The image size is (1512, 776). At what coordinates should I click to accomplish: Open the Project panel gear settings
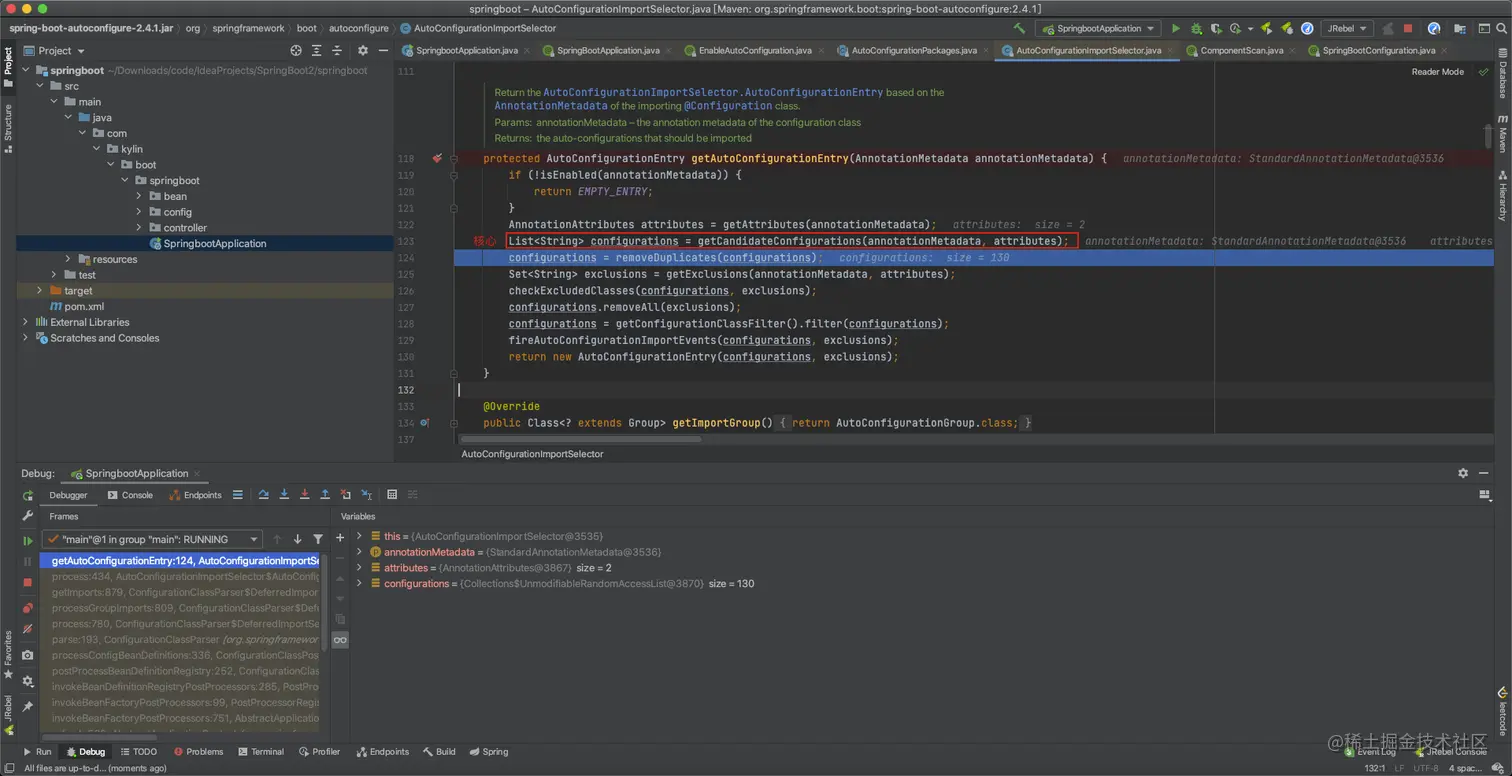(362, 50)
